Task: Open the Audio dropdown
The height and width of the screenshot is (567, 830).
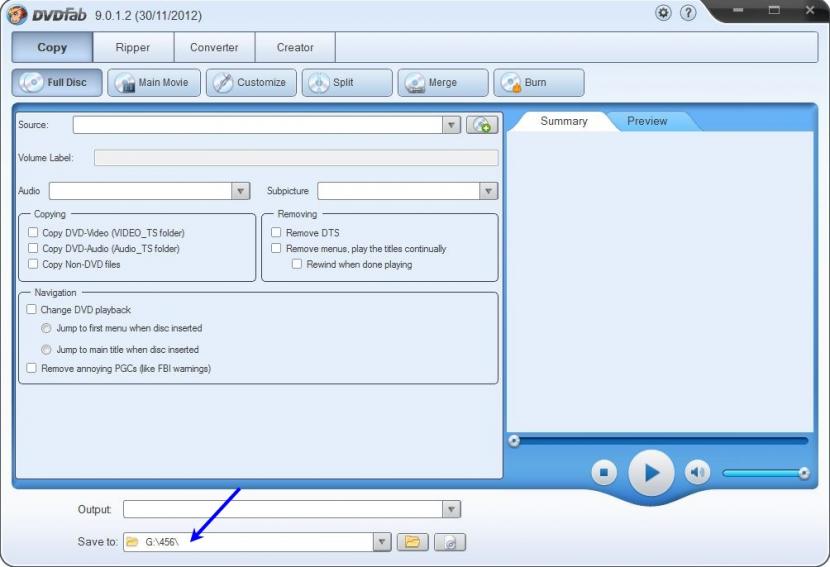Action: pos(240,191)
